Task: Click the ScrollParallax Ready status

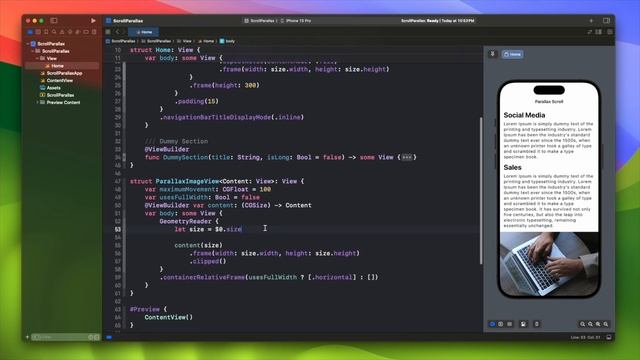Action: tap(438, 20)
